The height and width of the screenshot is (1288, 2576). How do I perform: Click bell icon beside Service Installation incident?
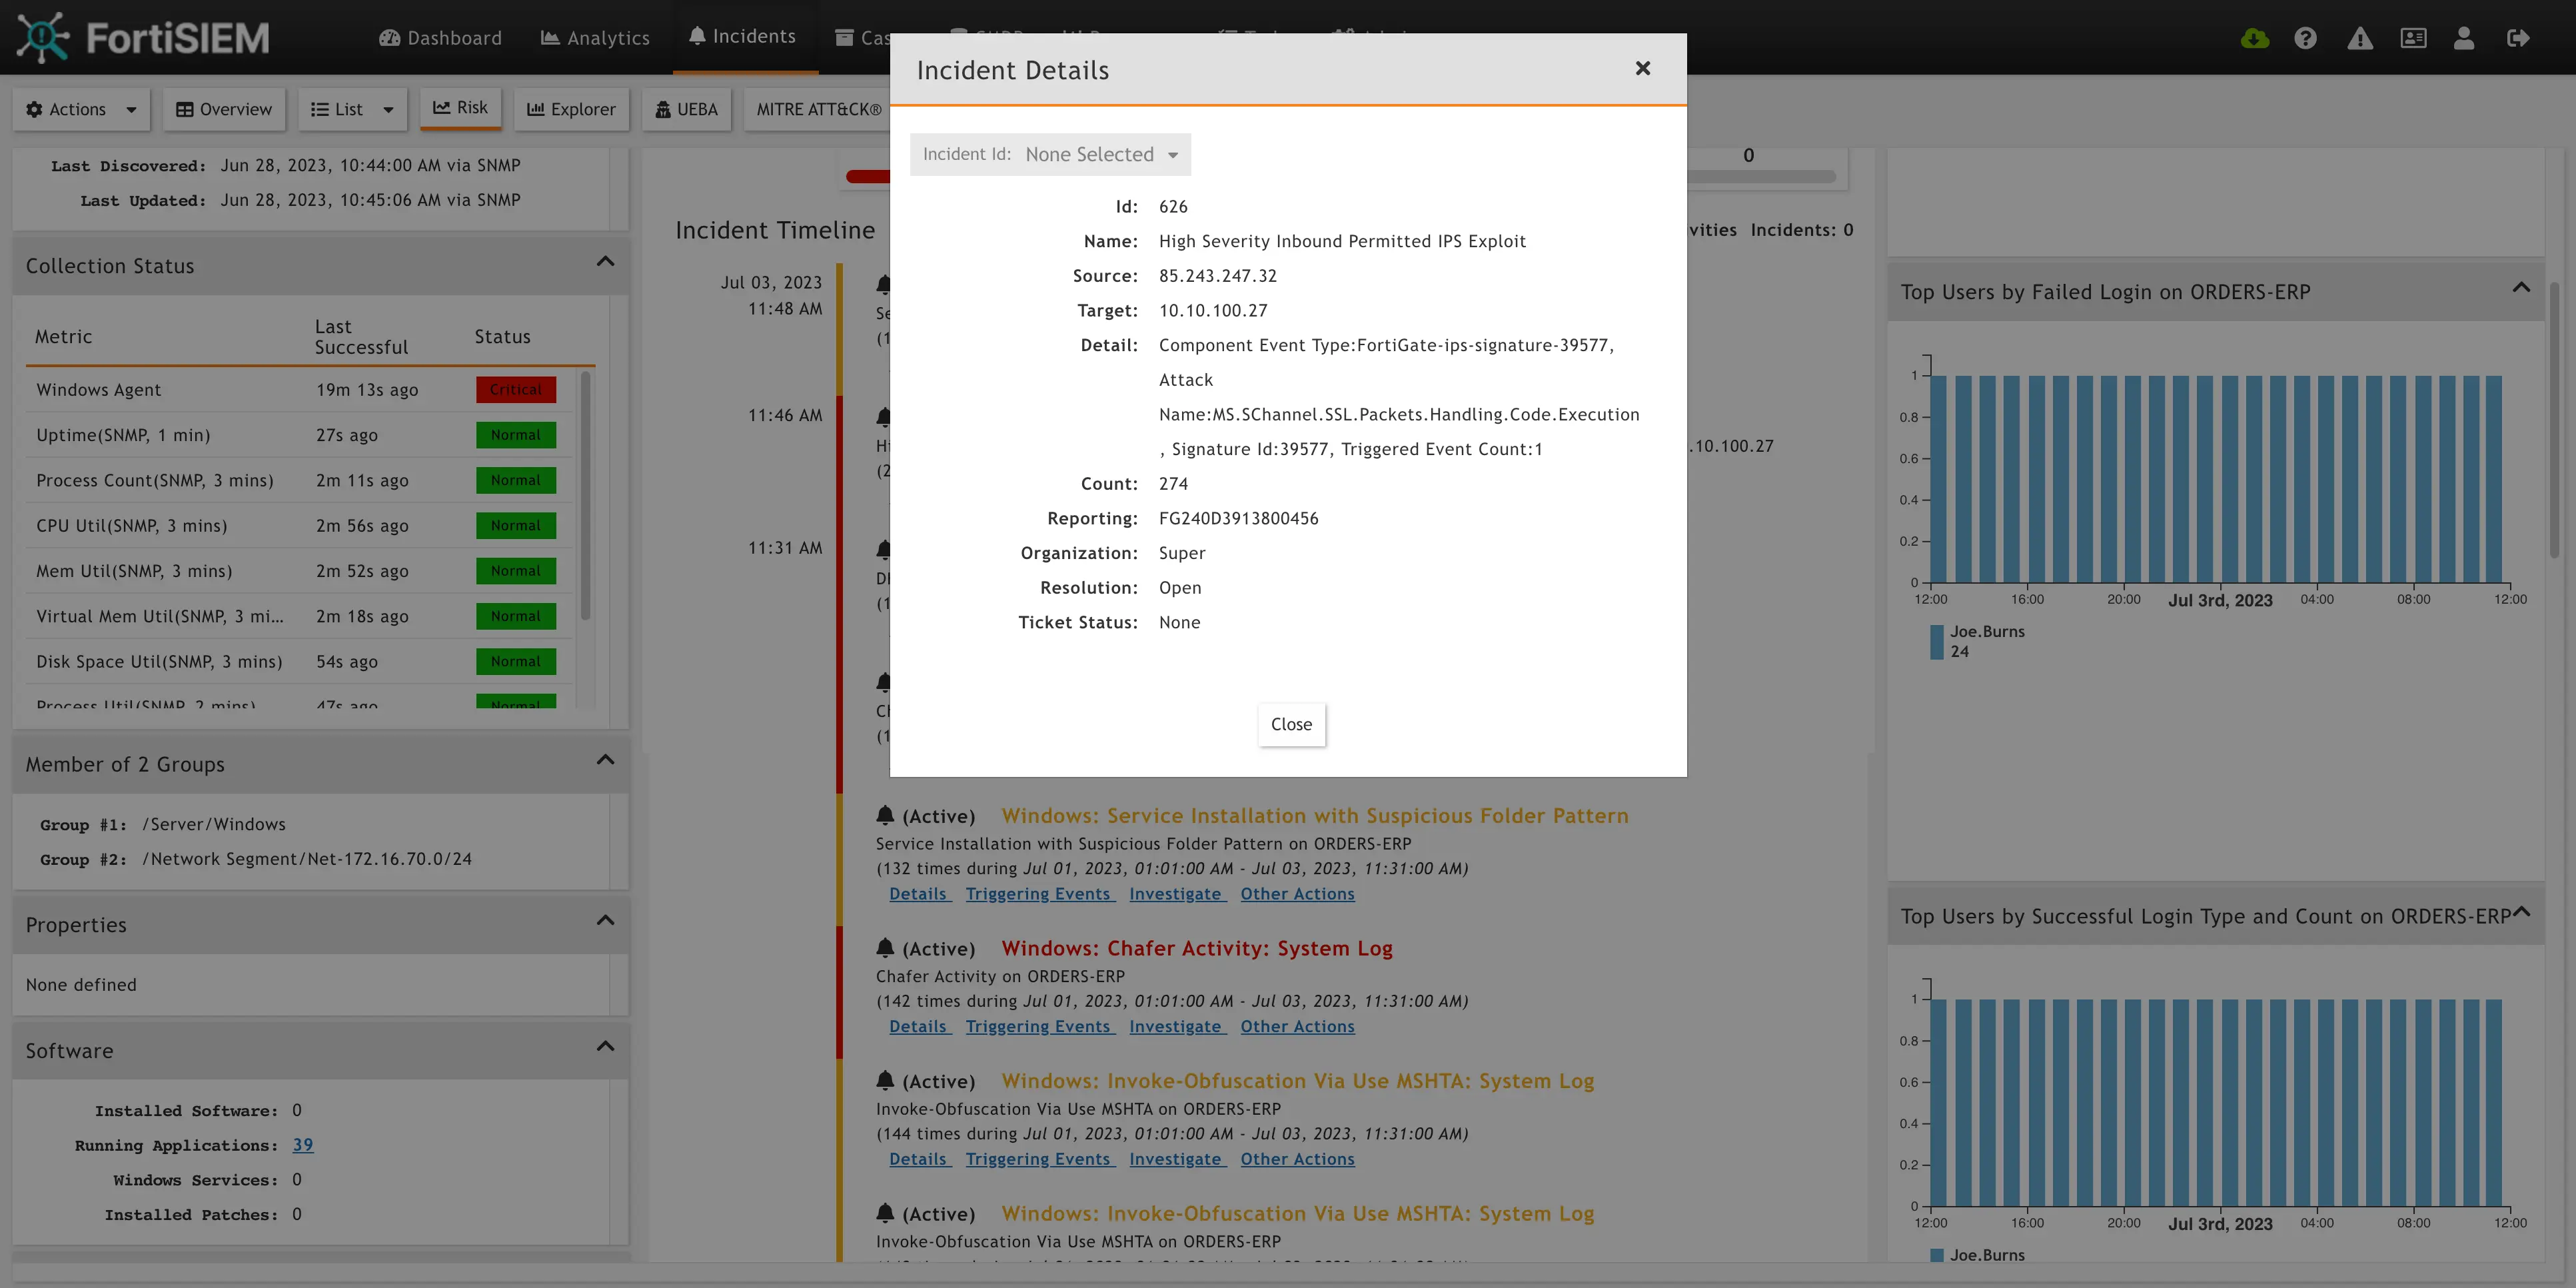884,815
